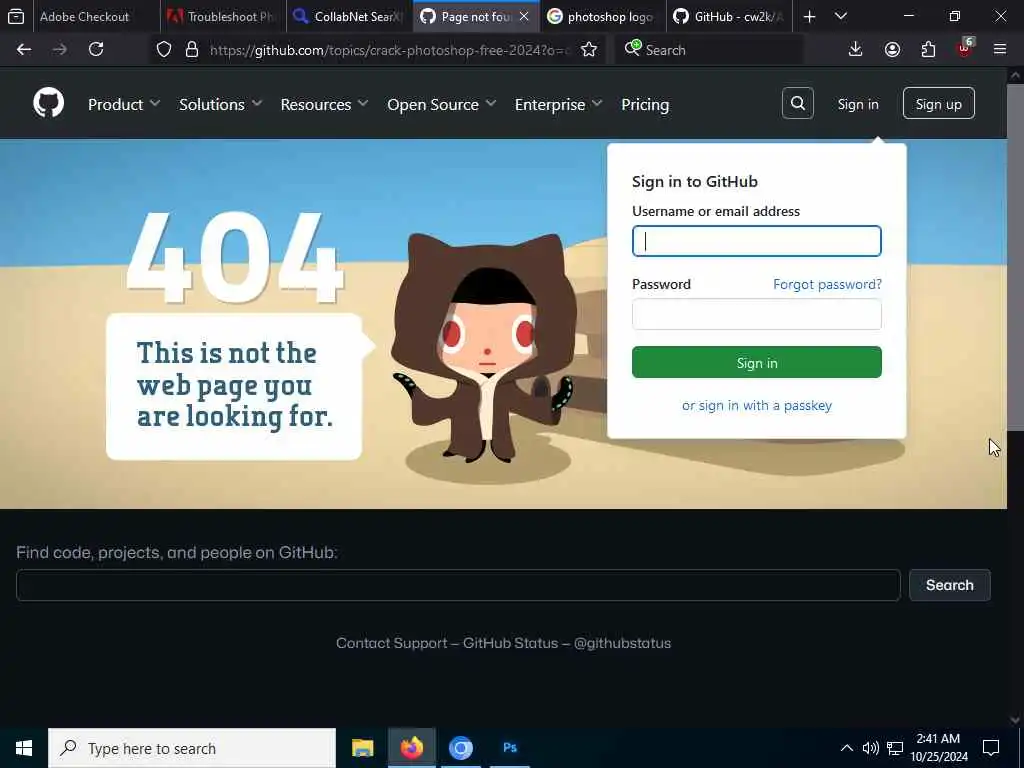Viewport: 1024px width, 768px height.
Task: Go back with the browser back arrow
Action: (24, 50)
